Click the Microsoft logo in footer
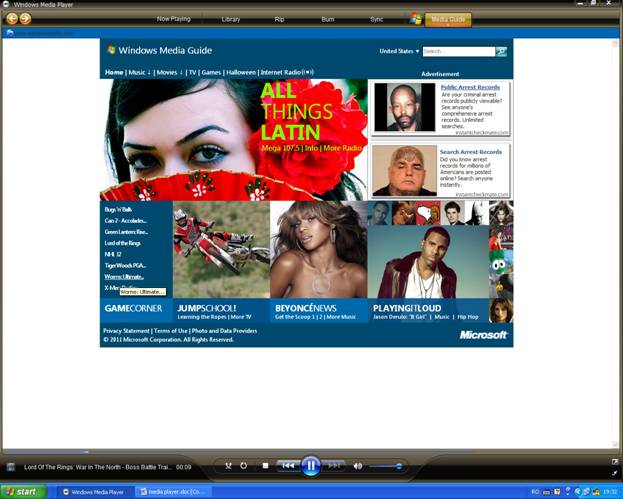 (x=483, y=335)
